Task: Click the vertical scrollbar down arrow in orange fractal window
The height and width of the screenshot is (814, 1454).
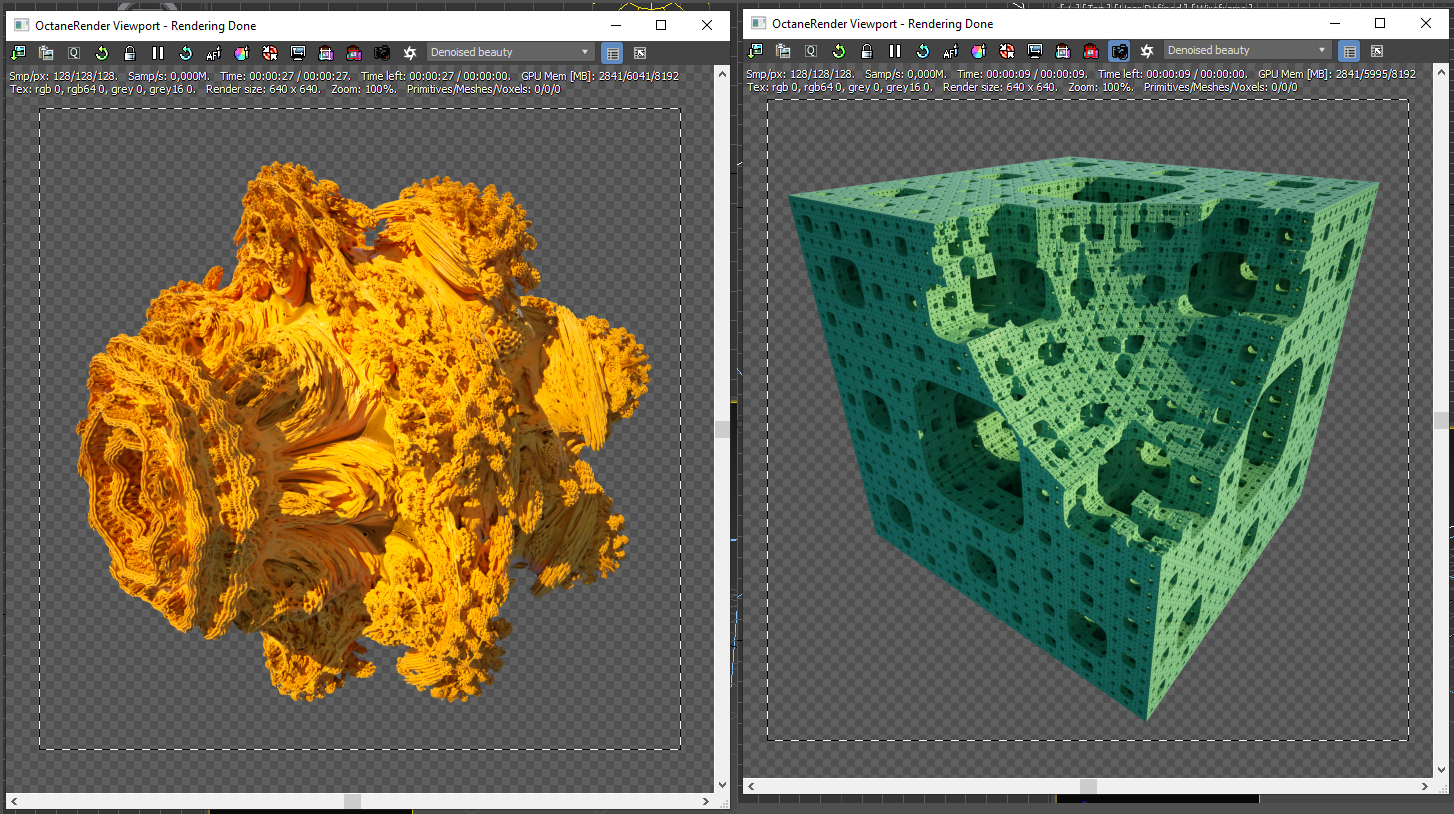Action: (722, 786)
